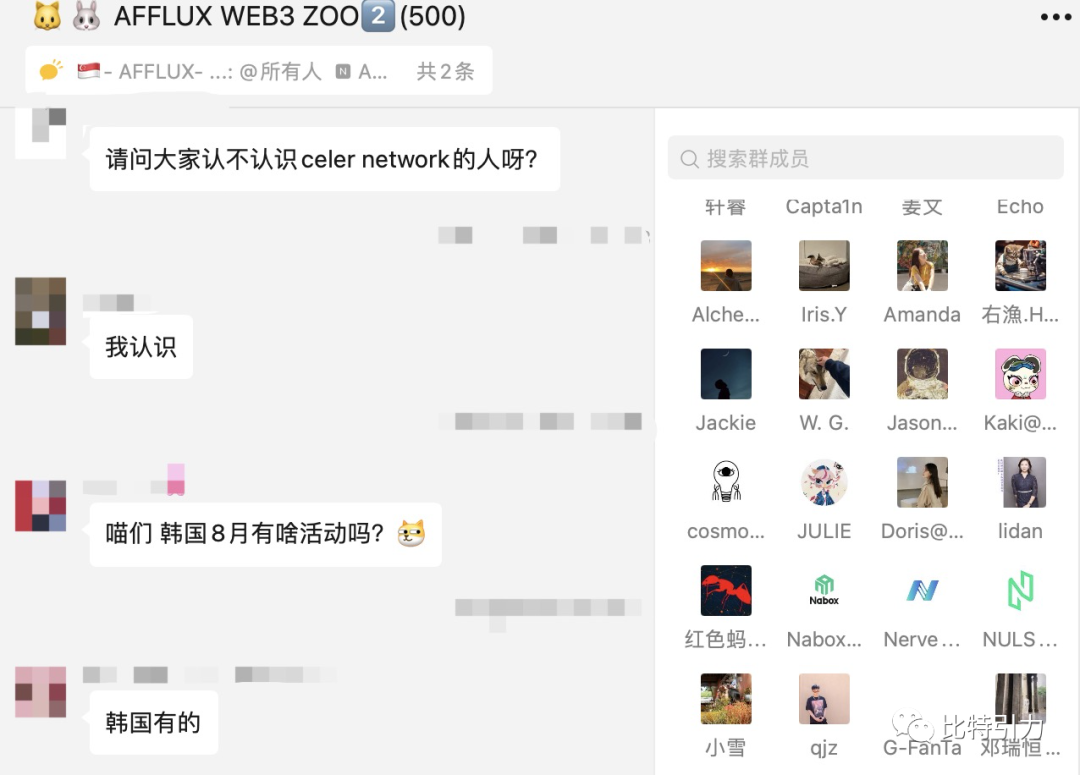
Task: Click the cosmo lightbulb eye icon
Action: coord(726,482)
